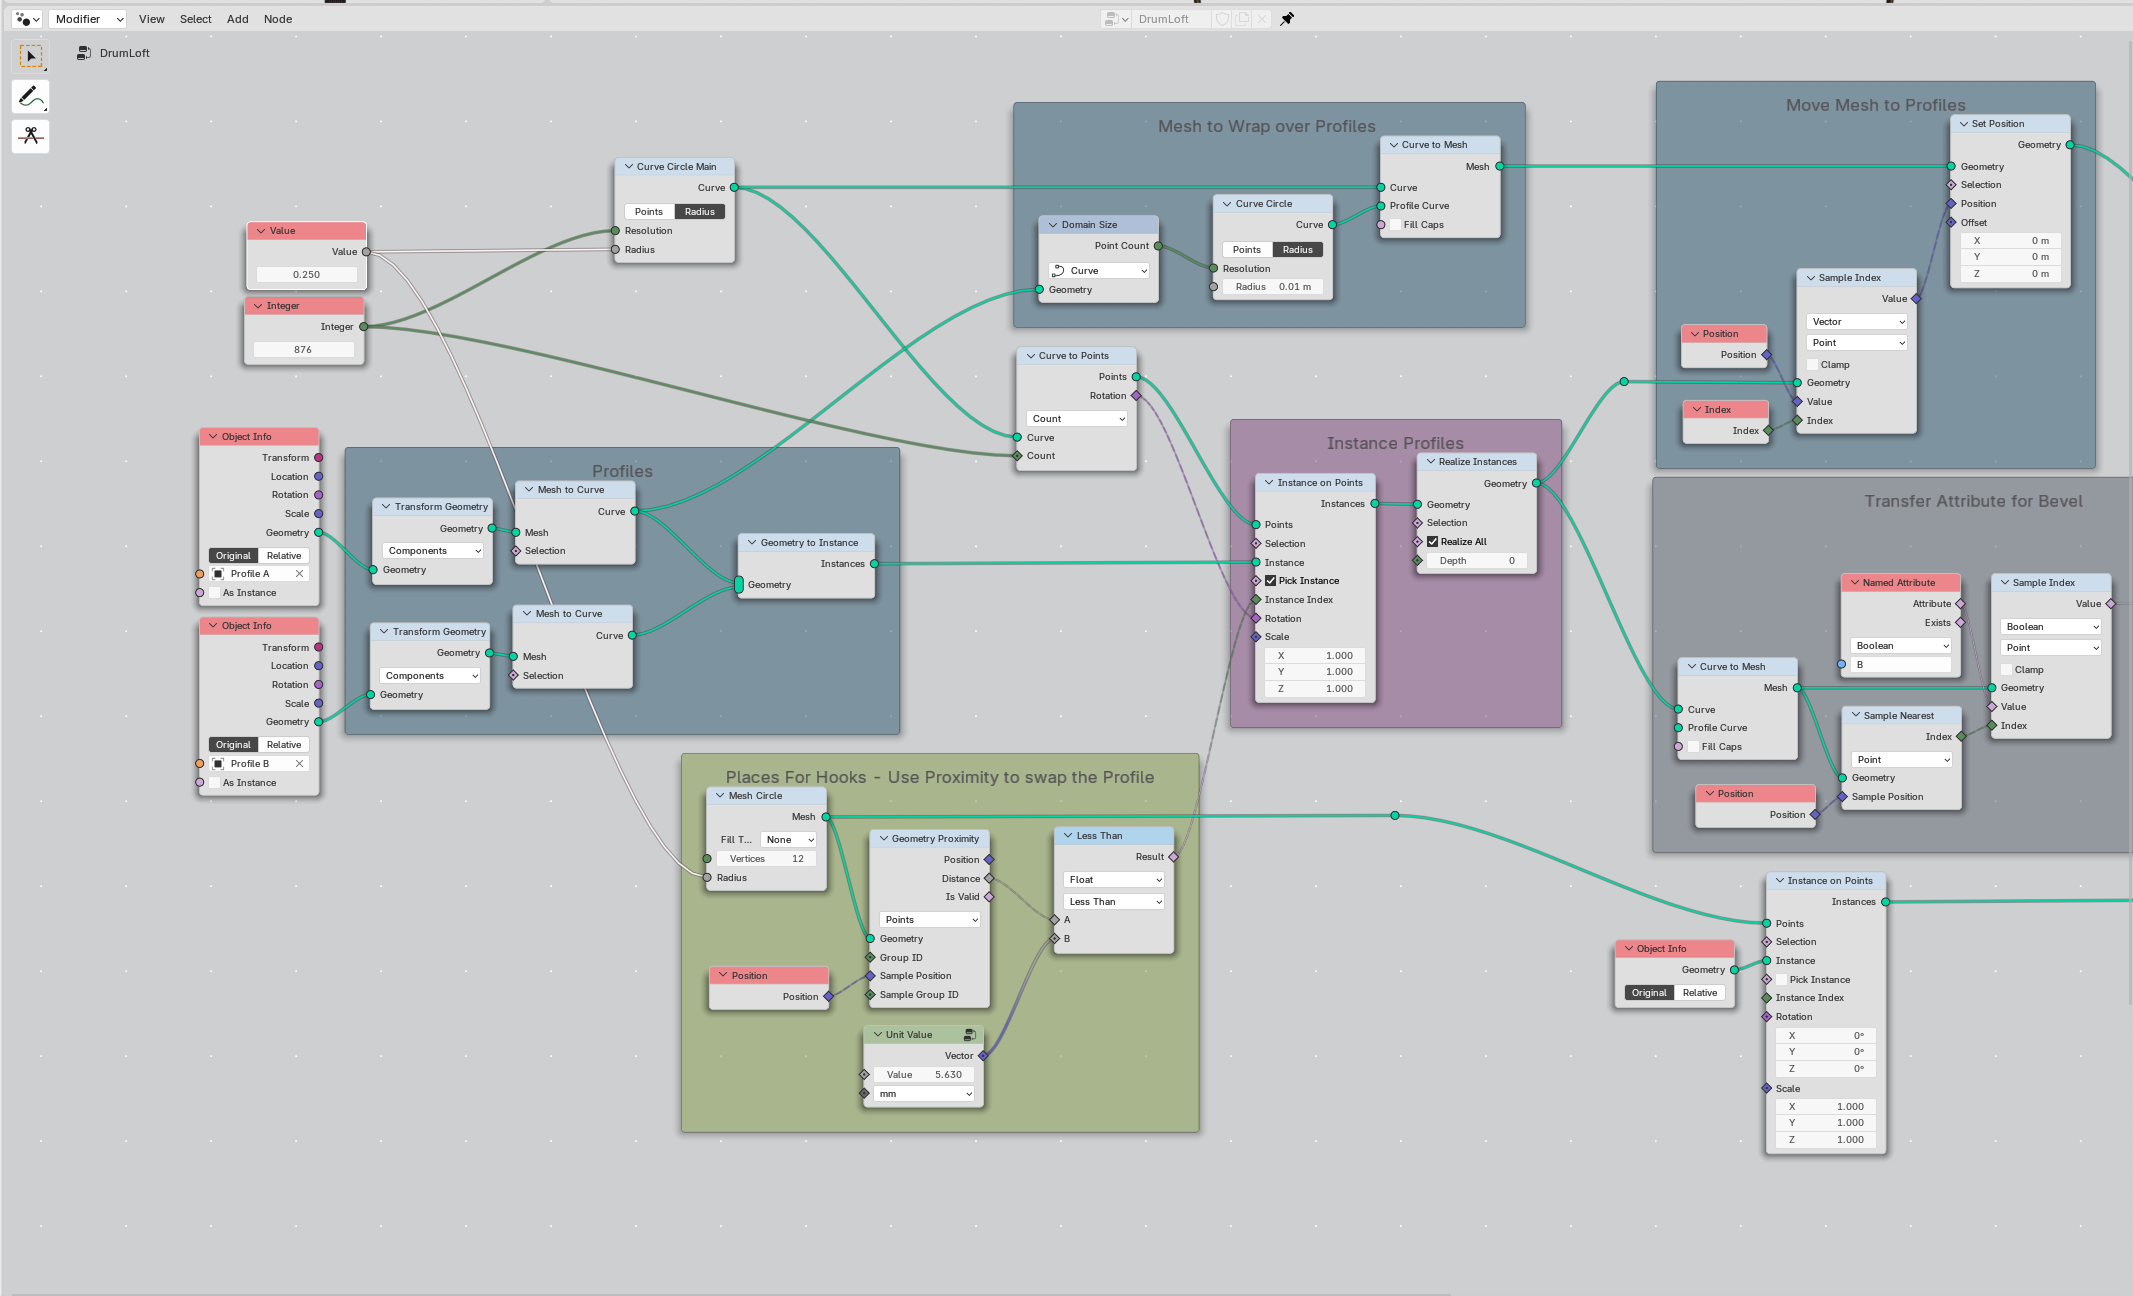Click the Unit Value node group icon
Screen dimensions: 2133x1296
tap(969, 1035)
